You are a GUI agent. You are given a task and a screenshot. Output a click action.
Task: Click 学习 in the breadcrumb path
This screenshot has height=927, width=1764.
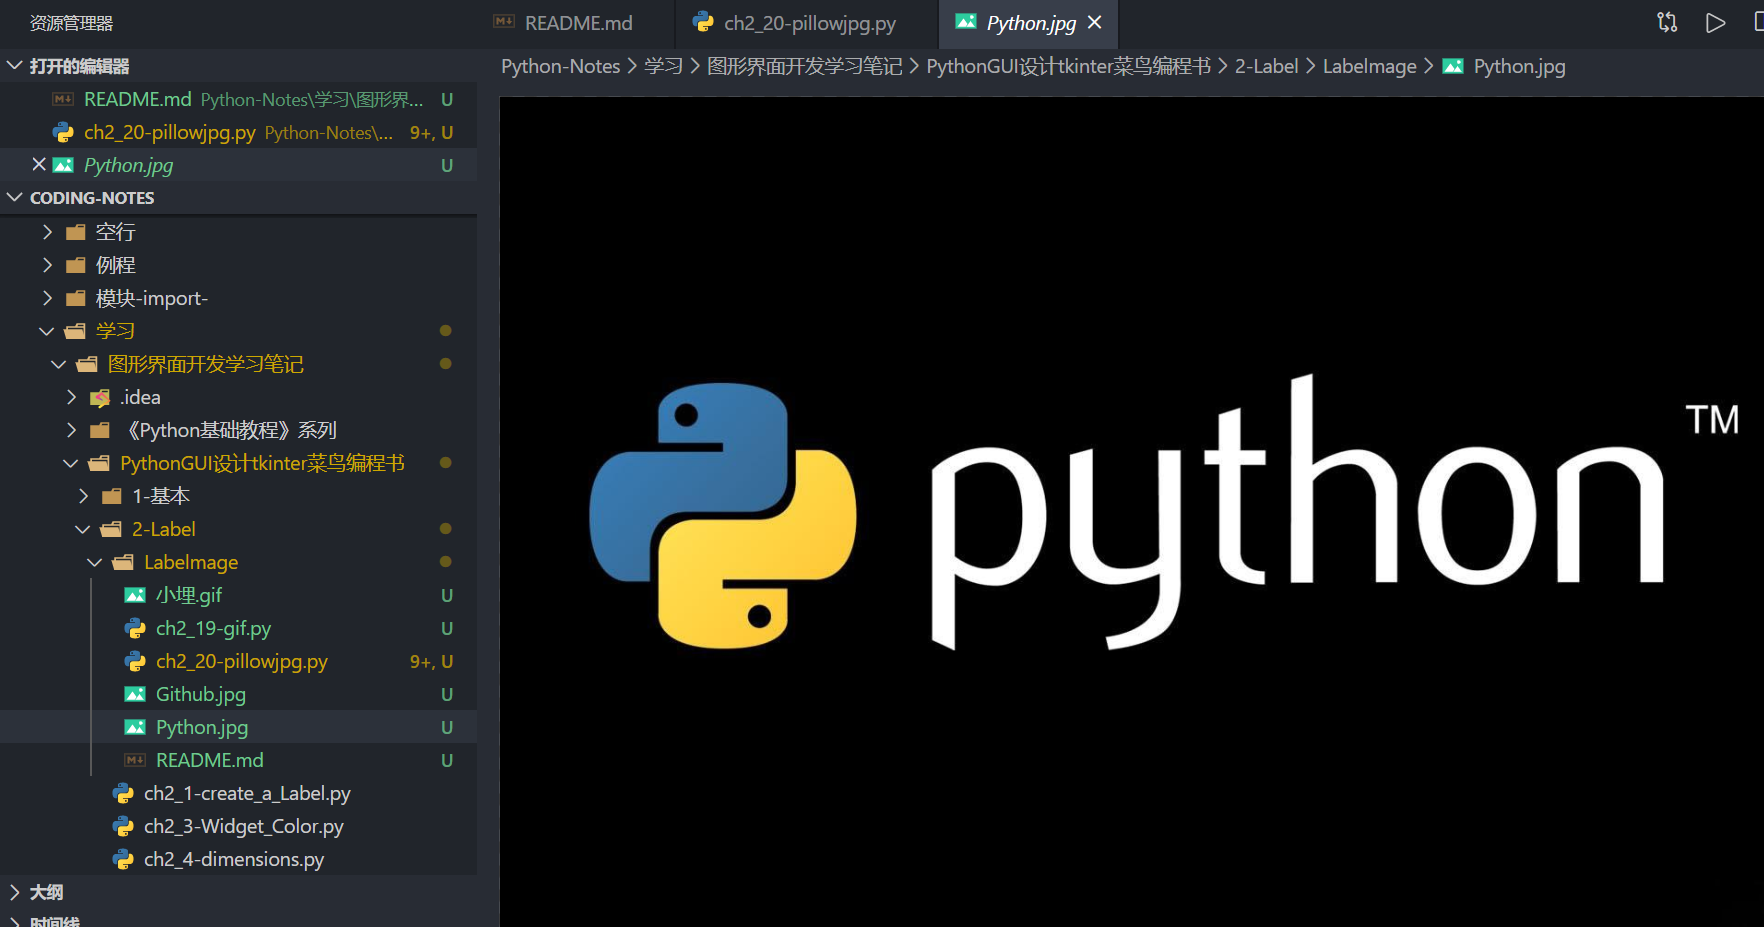pos(664,66)
